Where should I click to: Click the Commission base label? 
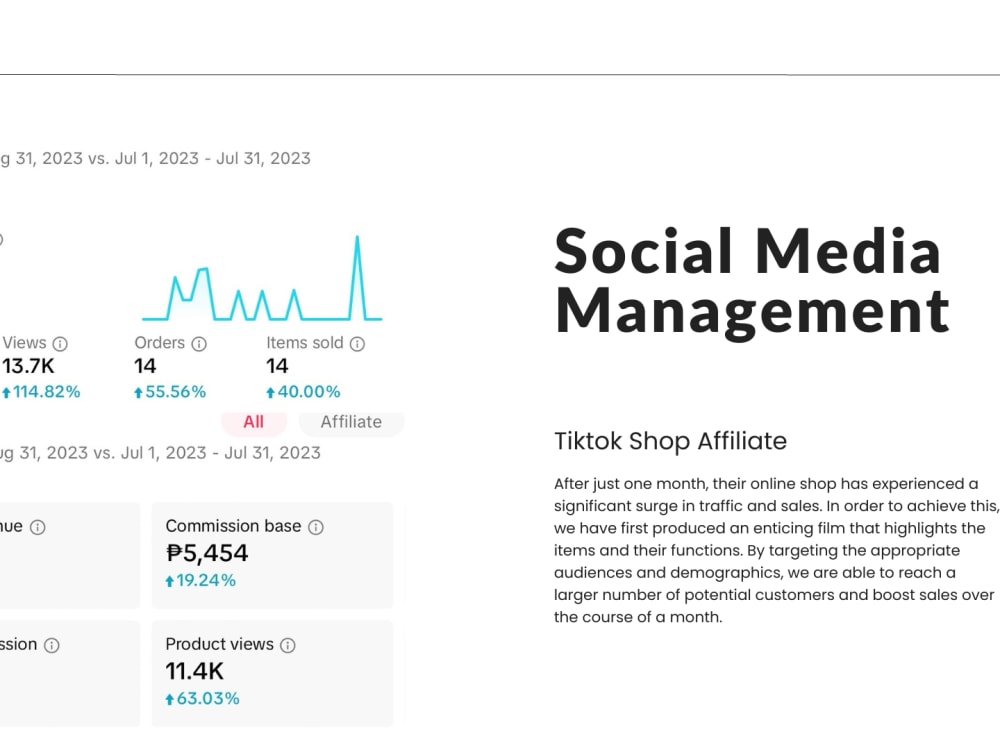coord(233,526)
